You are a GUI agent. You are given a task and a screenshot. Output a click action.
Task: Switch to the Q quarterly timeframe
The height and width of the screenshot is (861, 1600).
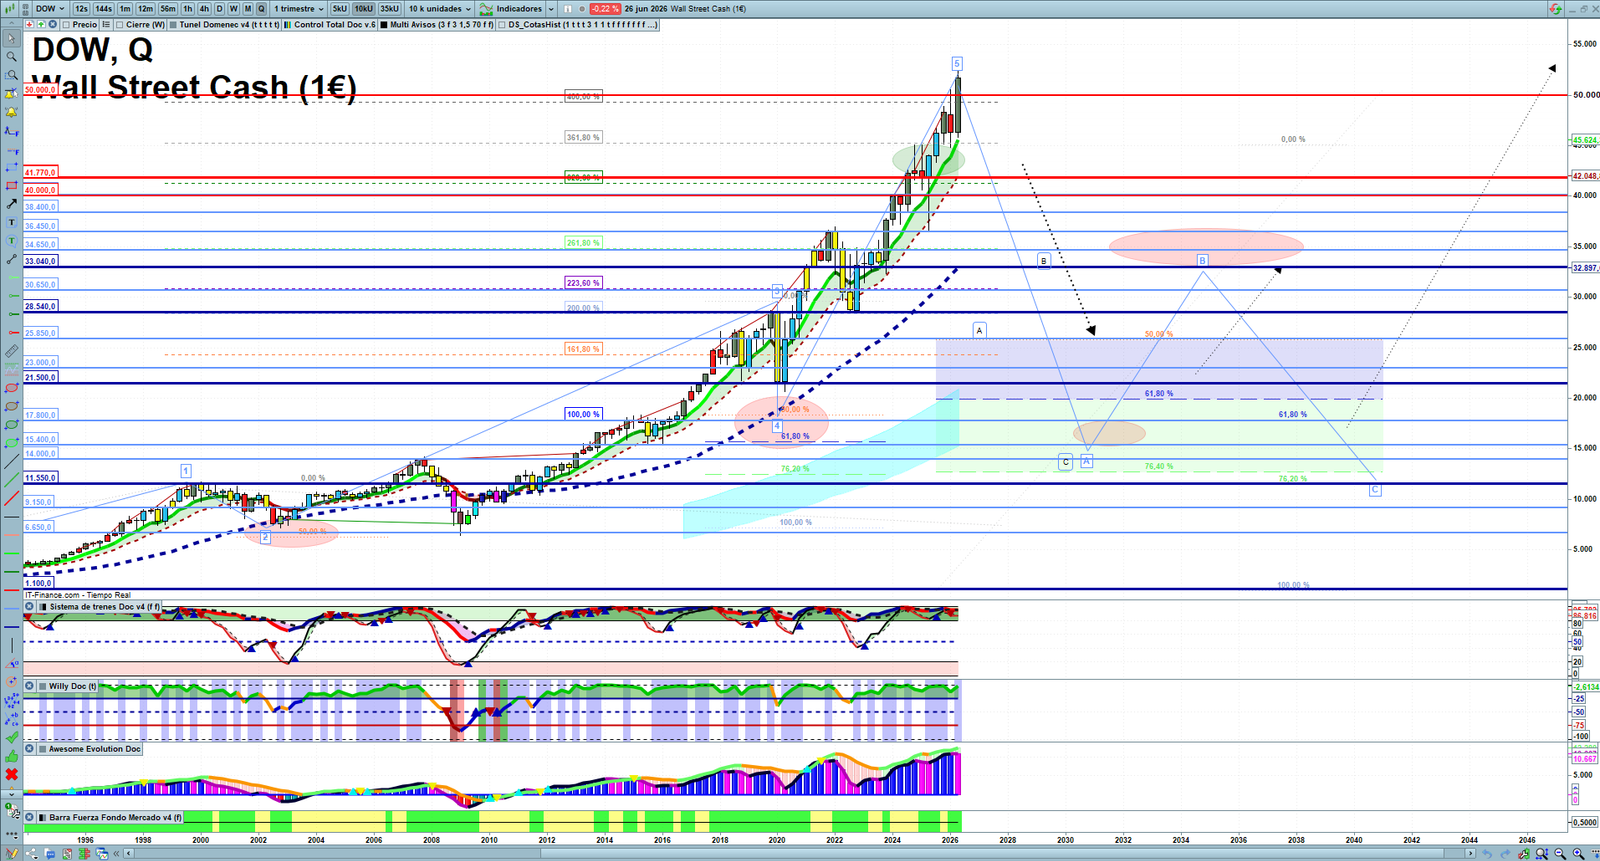tap(262, 8)
